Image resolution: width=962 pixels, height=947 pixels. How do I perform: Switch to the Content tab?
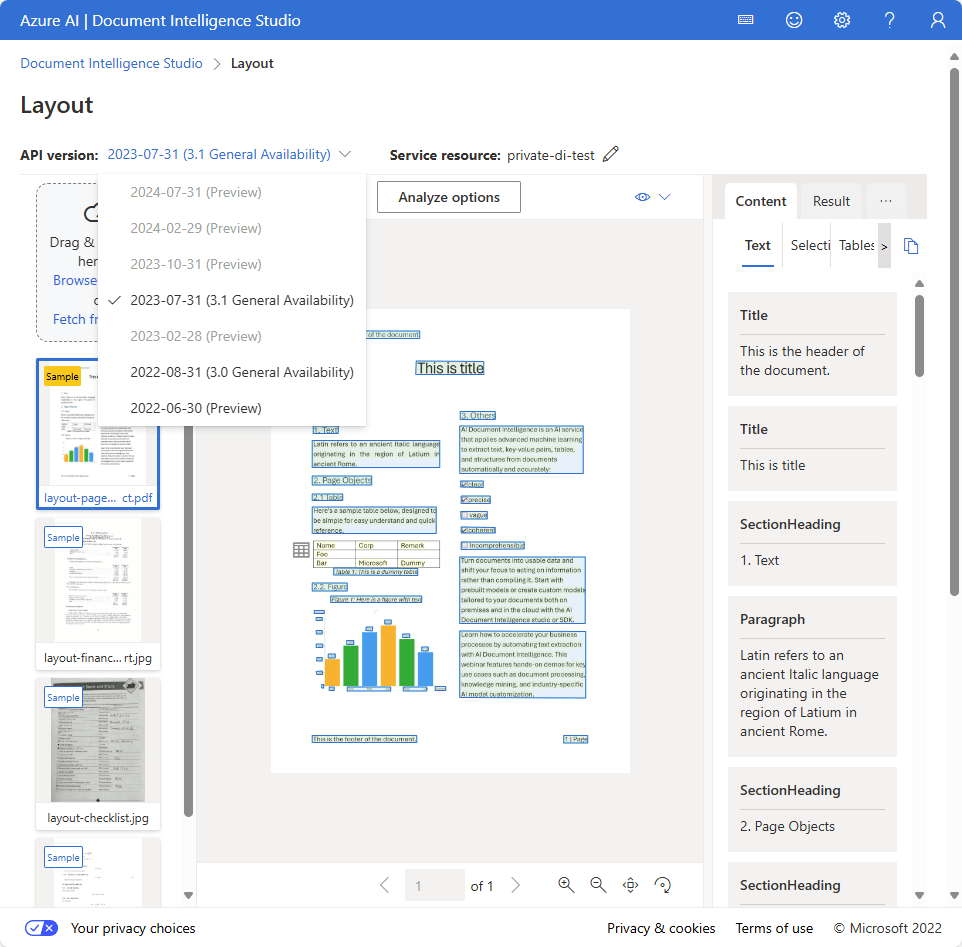761,201
